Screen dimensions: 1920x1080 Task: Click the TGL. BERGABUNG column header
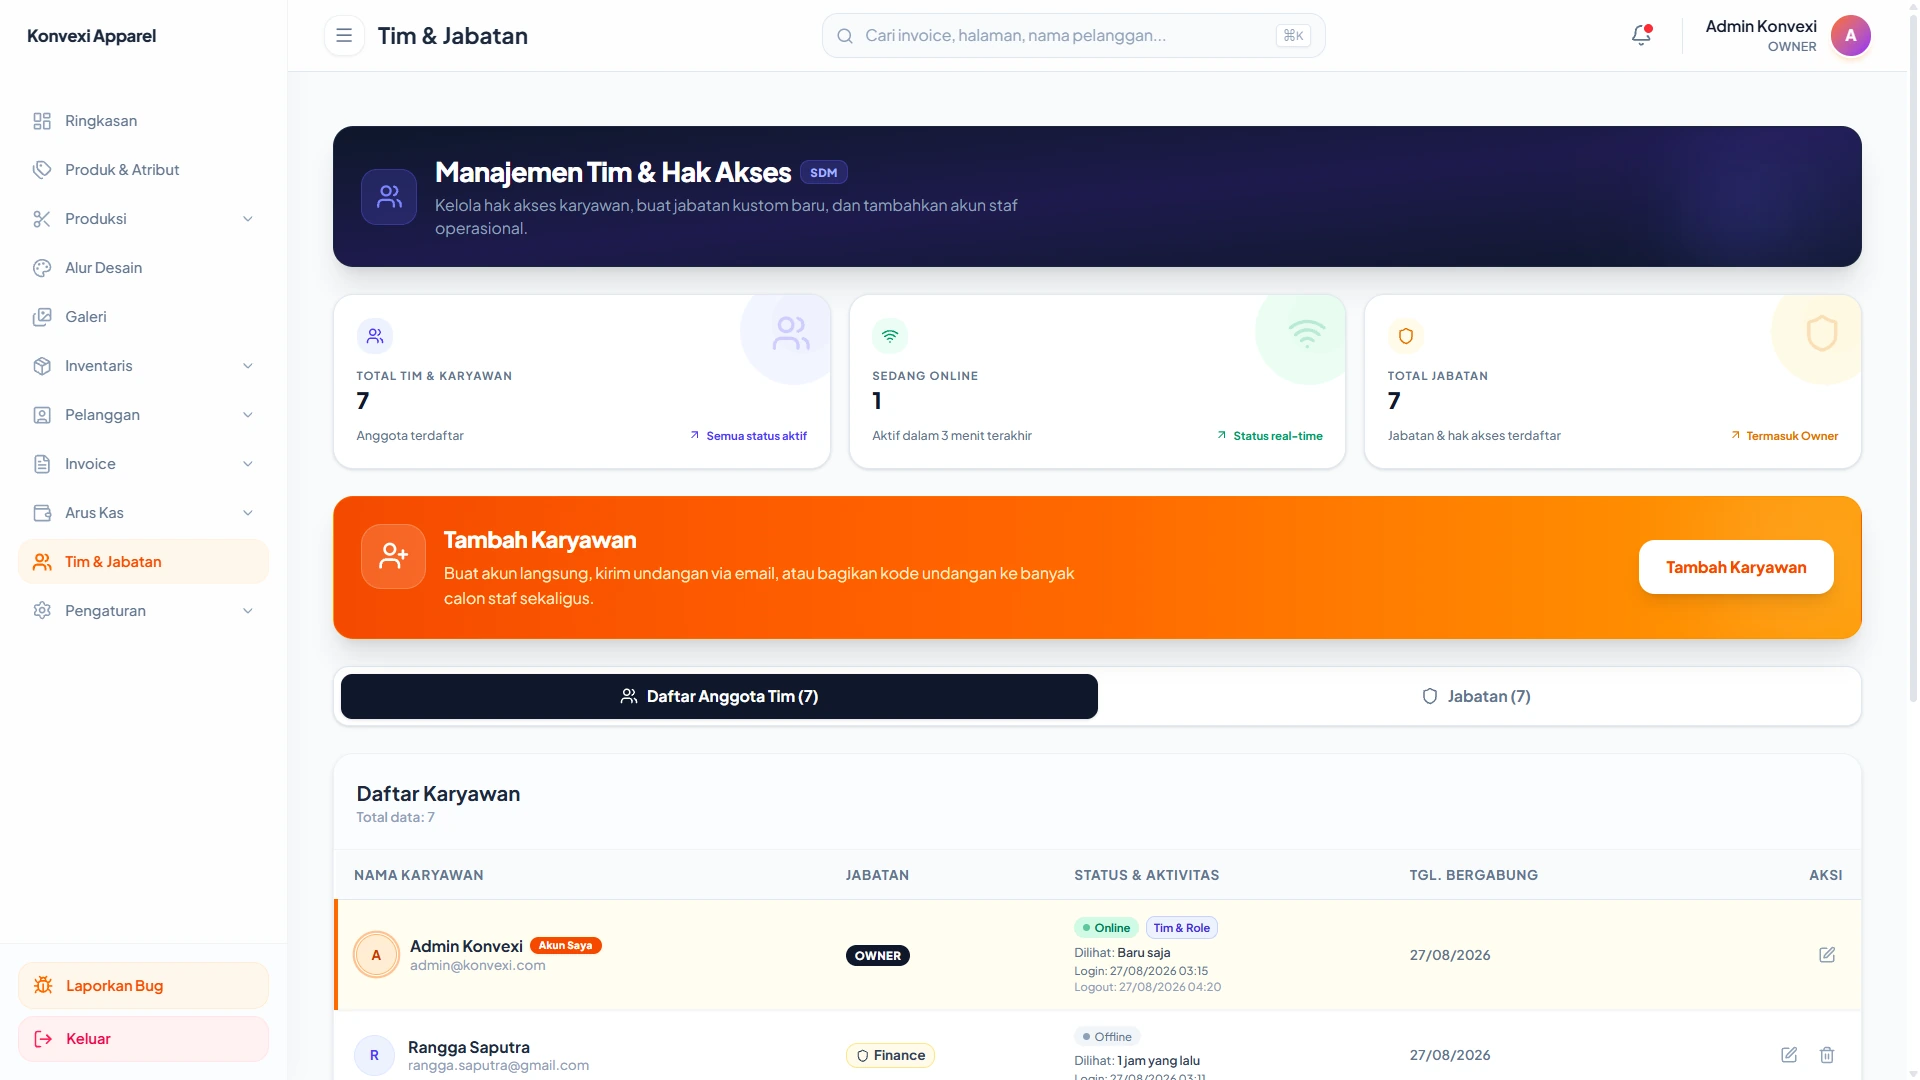pos(1473,875)
